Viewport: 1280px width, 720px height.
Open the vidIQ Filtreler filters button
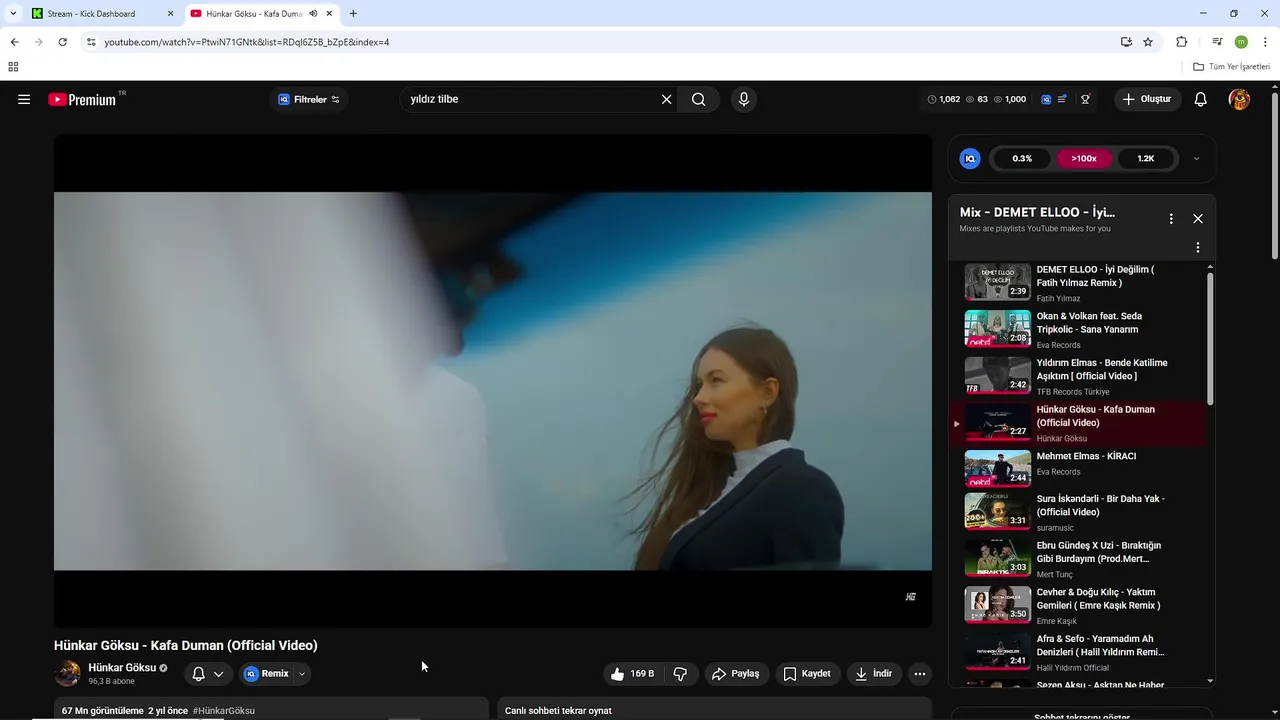click(x=309, y=99)
